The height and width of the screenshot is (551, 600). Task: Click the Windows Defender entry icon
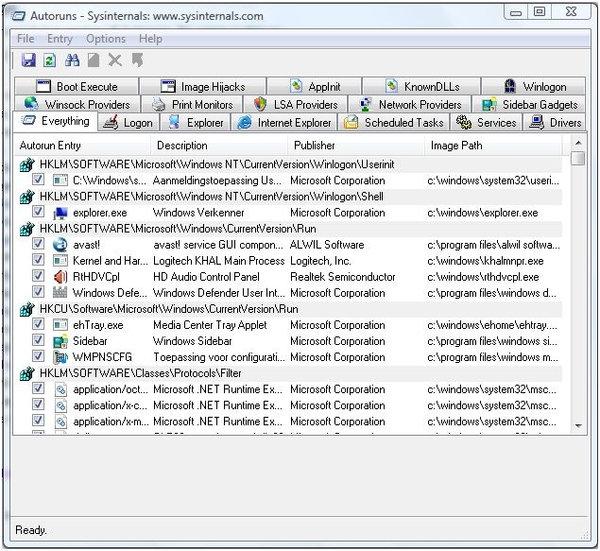pos(60,293)
